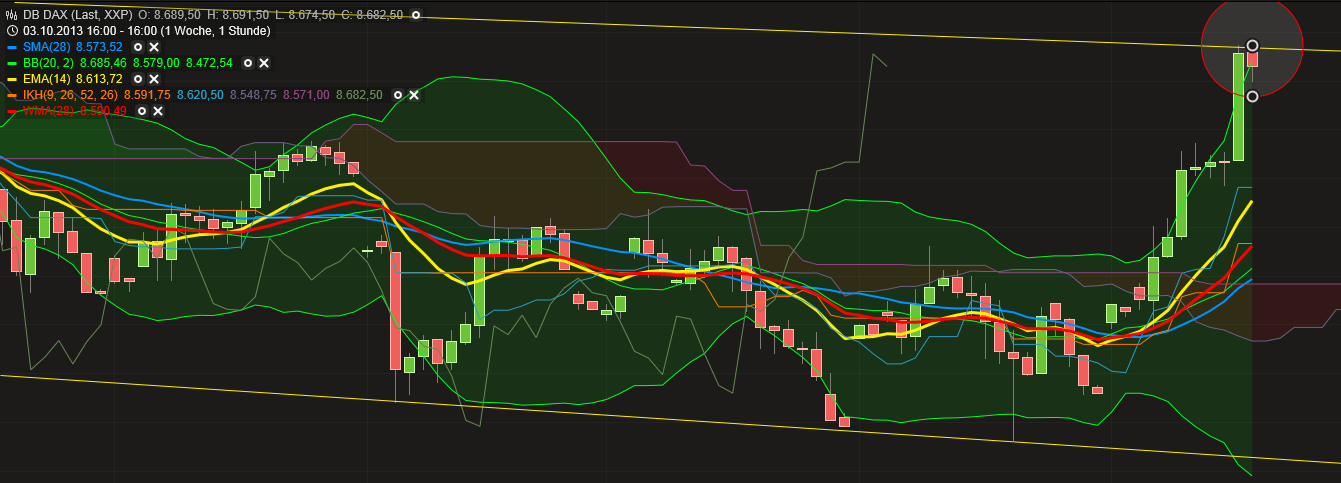Open the EMA(14) indicator settings
Viewport: 1341px width, 483px height.
138,79
